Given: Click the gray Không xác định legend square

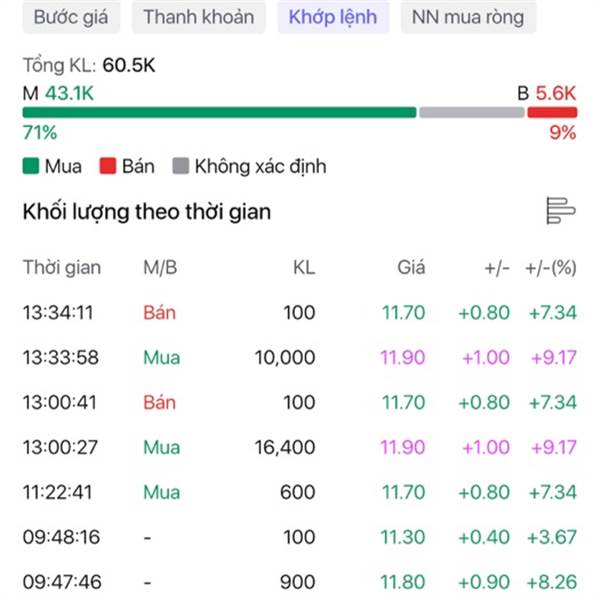Looking at the screenshot, I should [x=181, y=166].
